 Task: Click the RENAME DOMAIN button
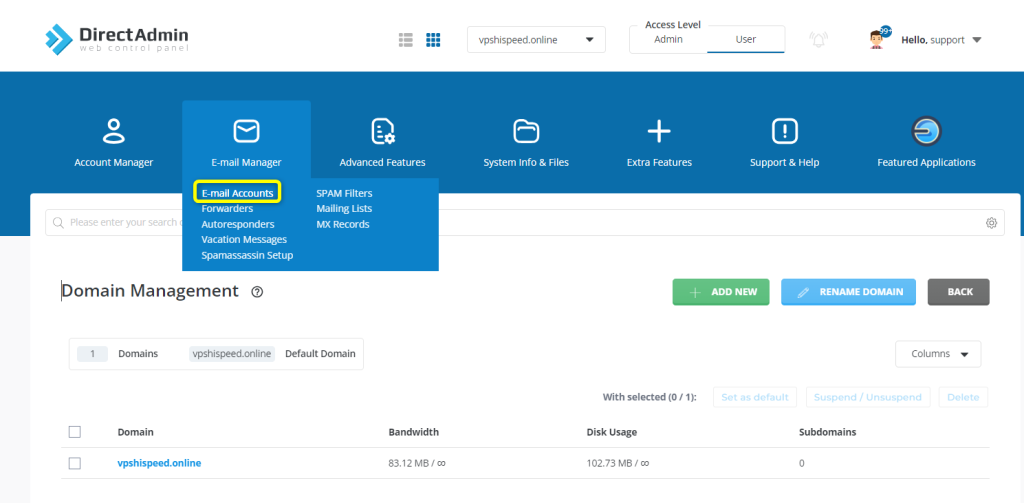(848, 292)
